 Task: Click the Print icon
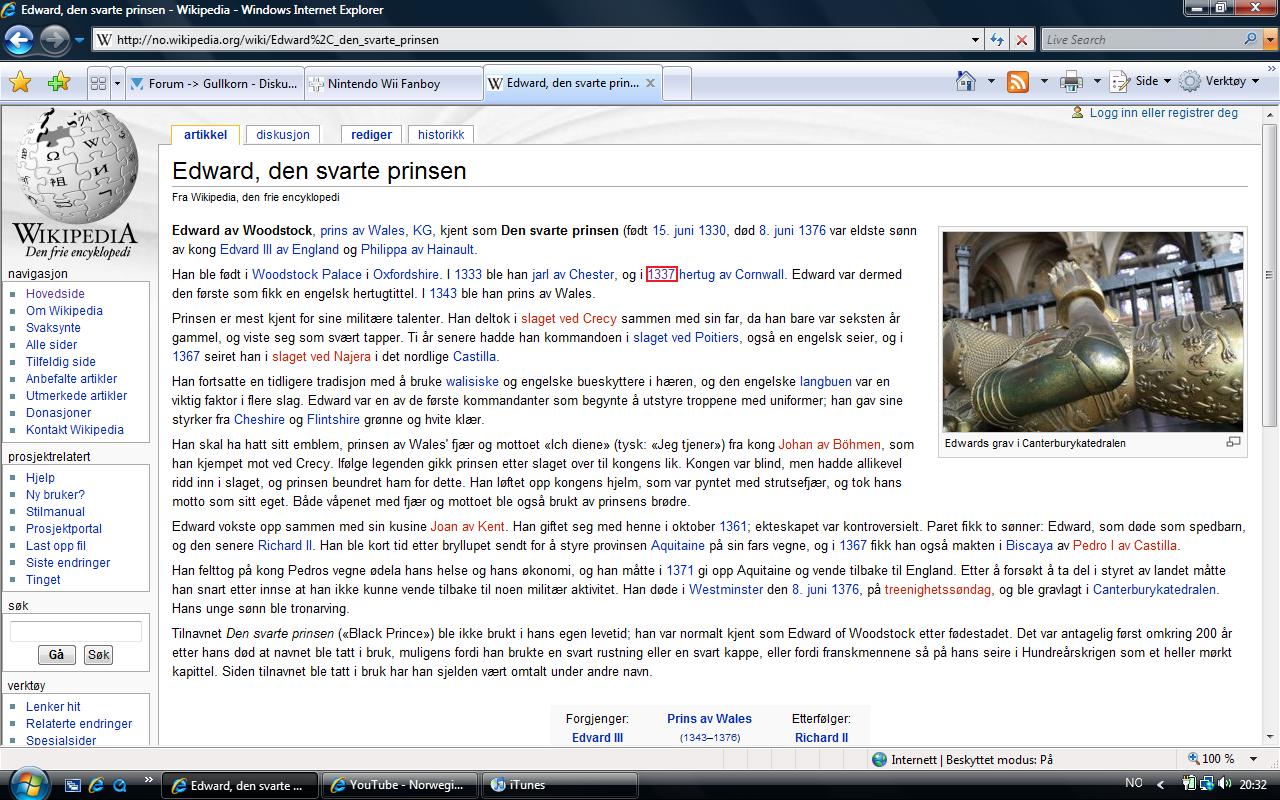pyautogui.click(x=1071, y=81)
